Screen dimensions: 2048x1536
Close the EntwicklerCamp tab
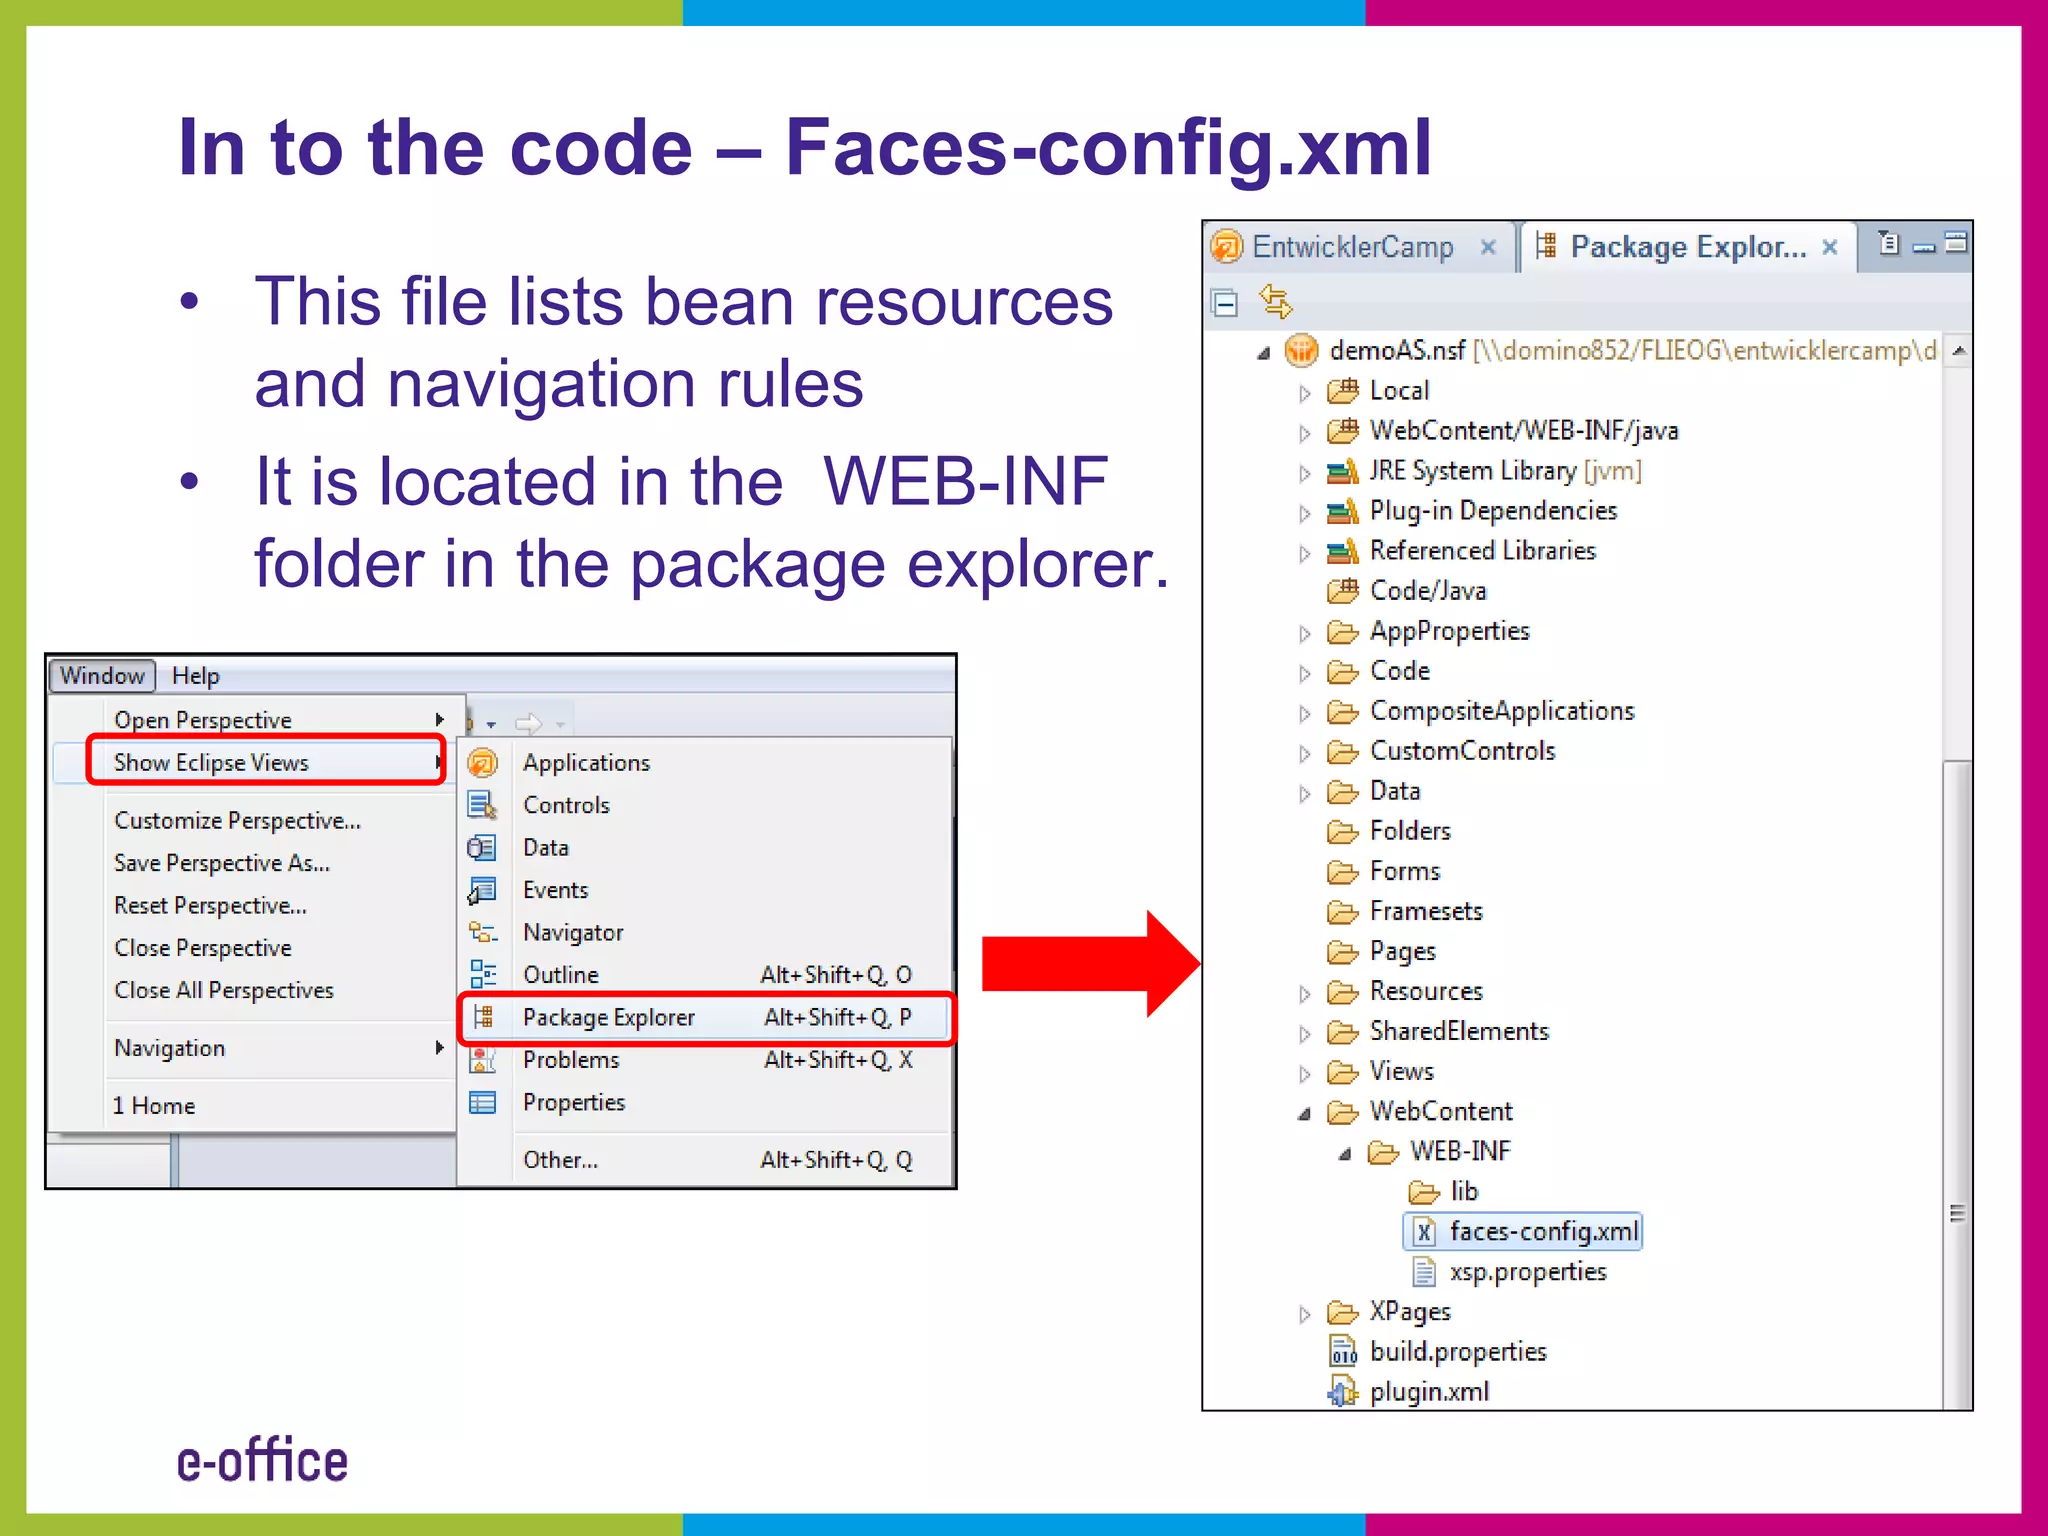[x=1488, y=247]
